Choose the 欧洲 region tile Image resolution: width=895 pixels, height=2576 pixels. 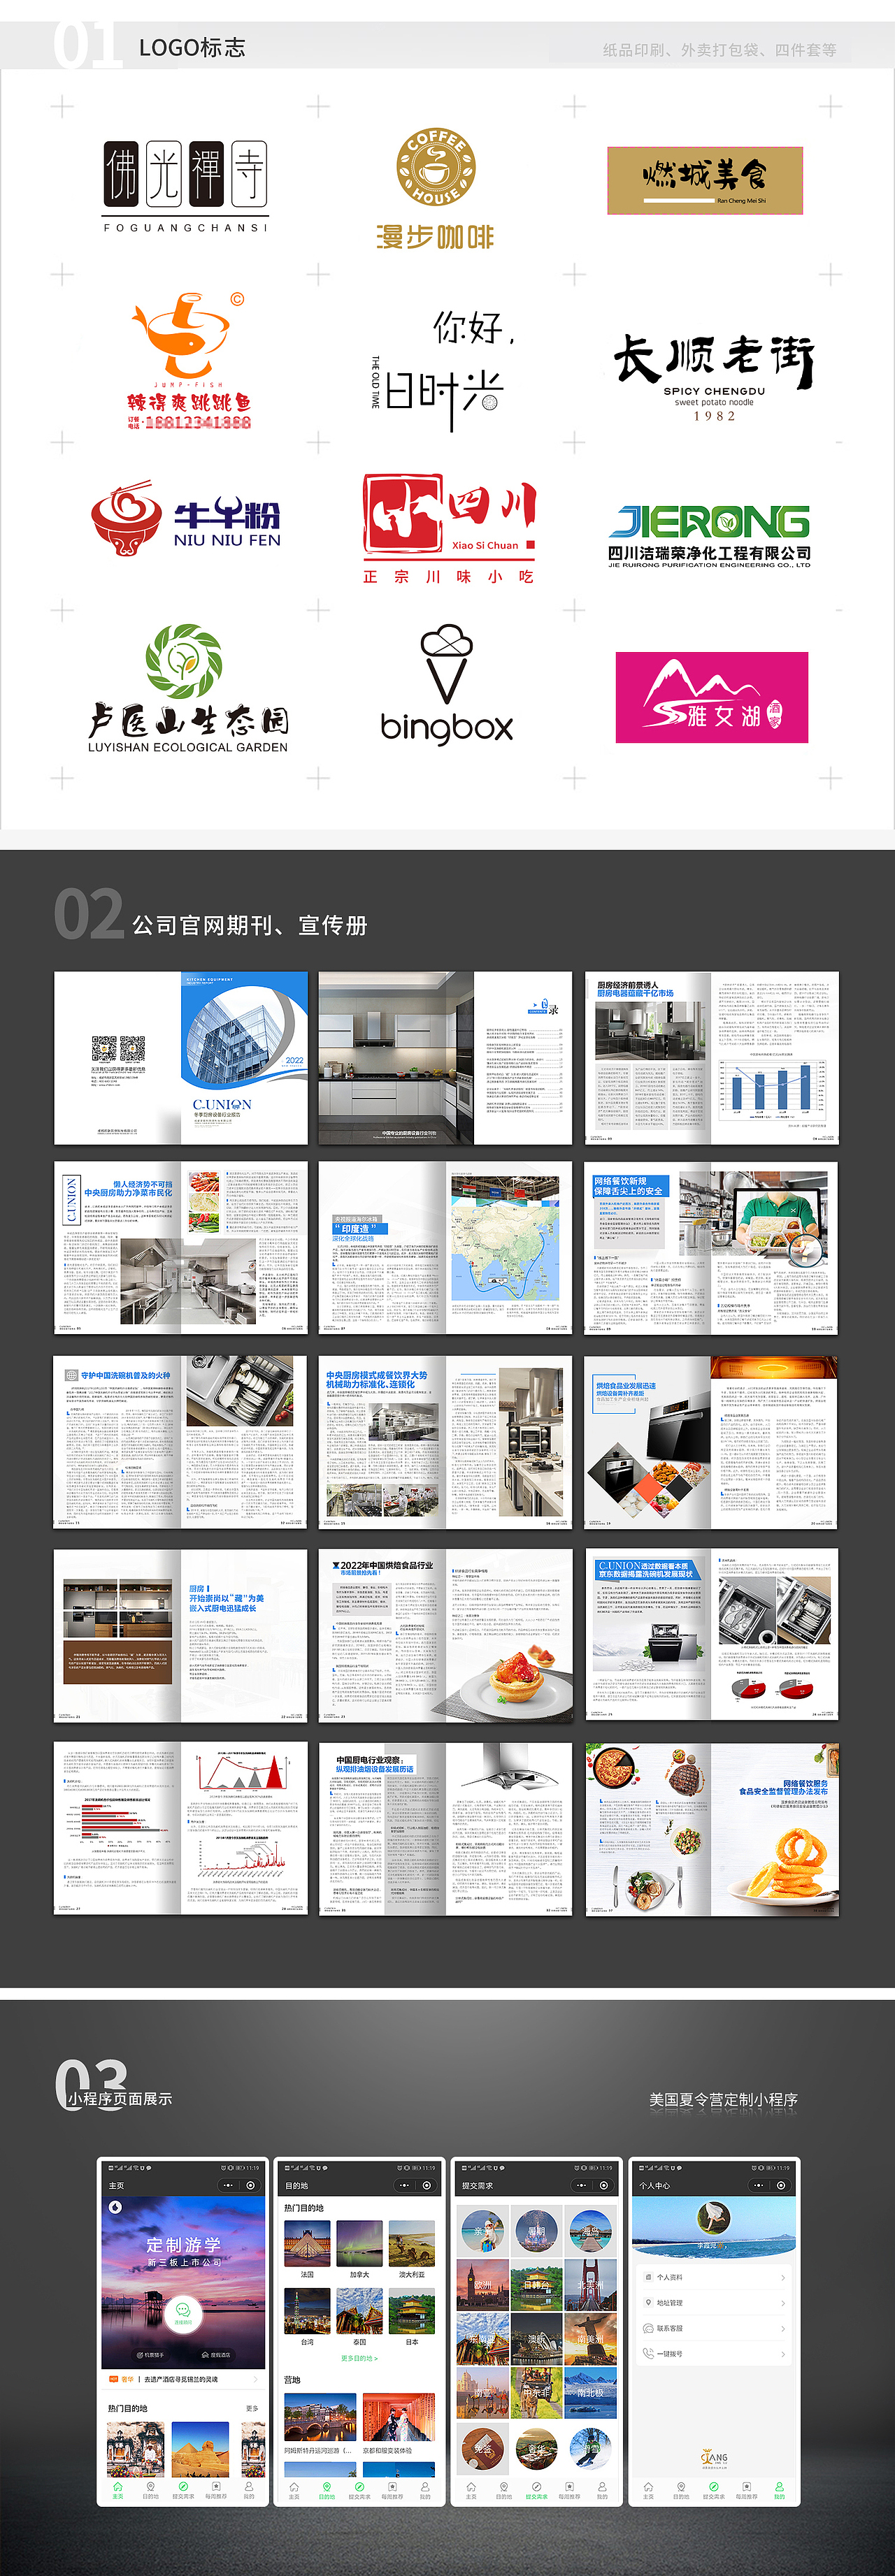(483, 2287)
